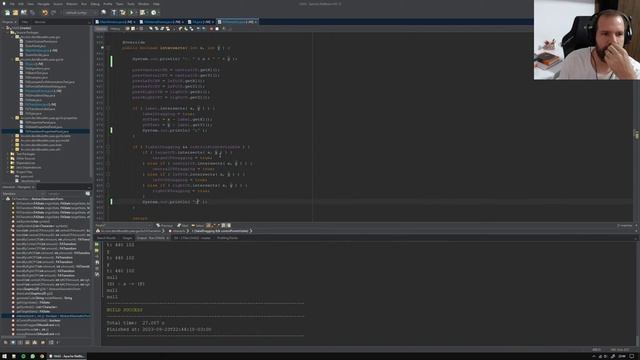Click the Previous button in find bar
The height and width of the screenshot is (360, 640).
[165, 225]
